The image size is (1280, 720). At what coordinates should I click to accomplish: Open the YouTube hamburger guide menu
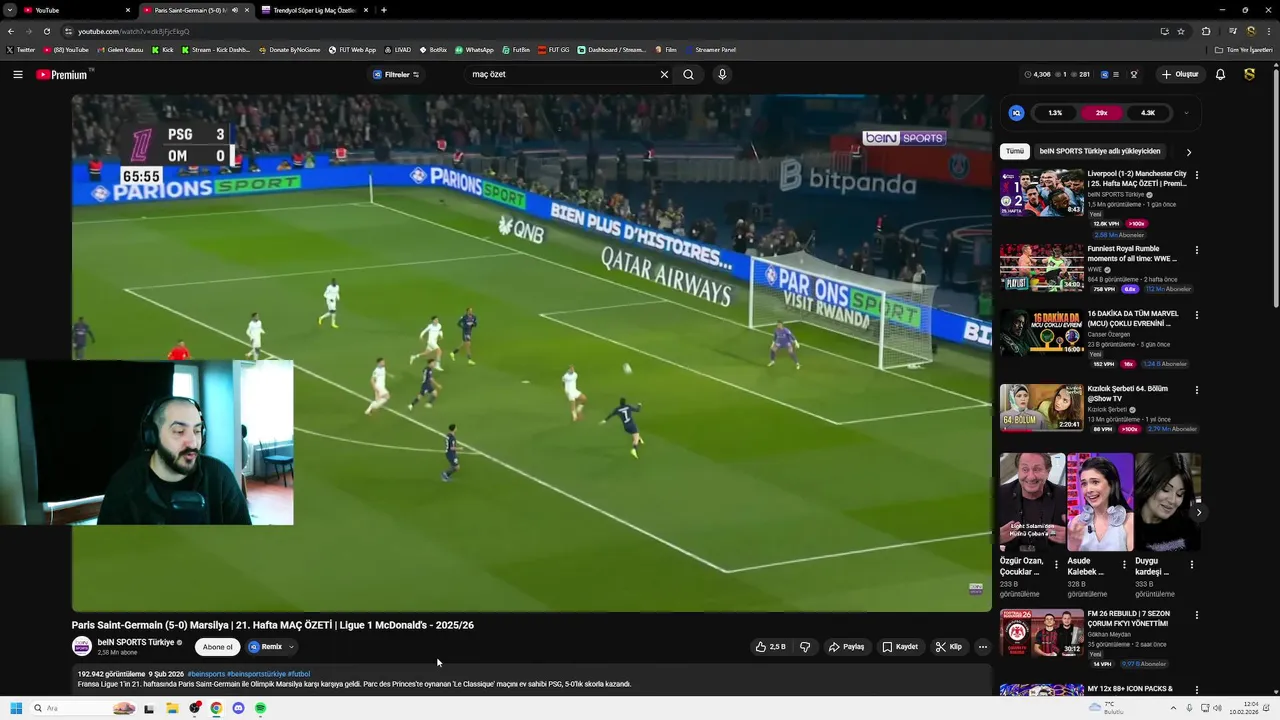17,74
